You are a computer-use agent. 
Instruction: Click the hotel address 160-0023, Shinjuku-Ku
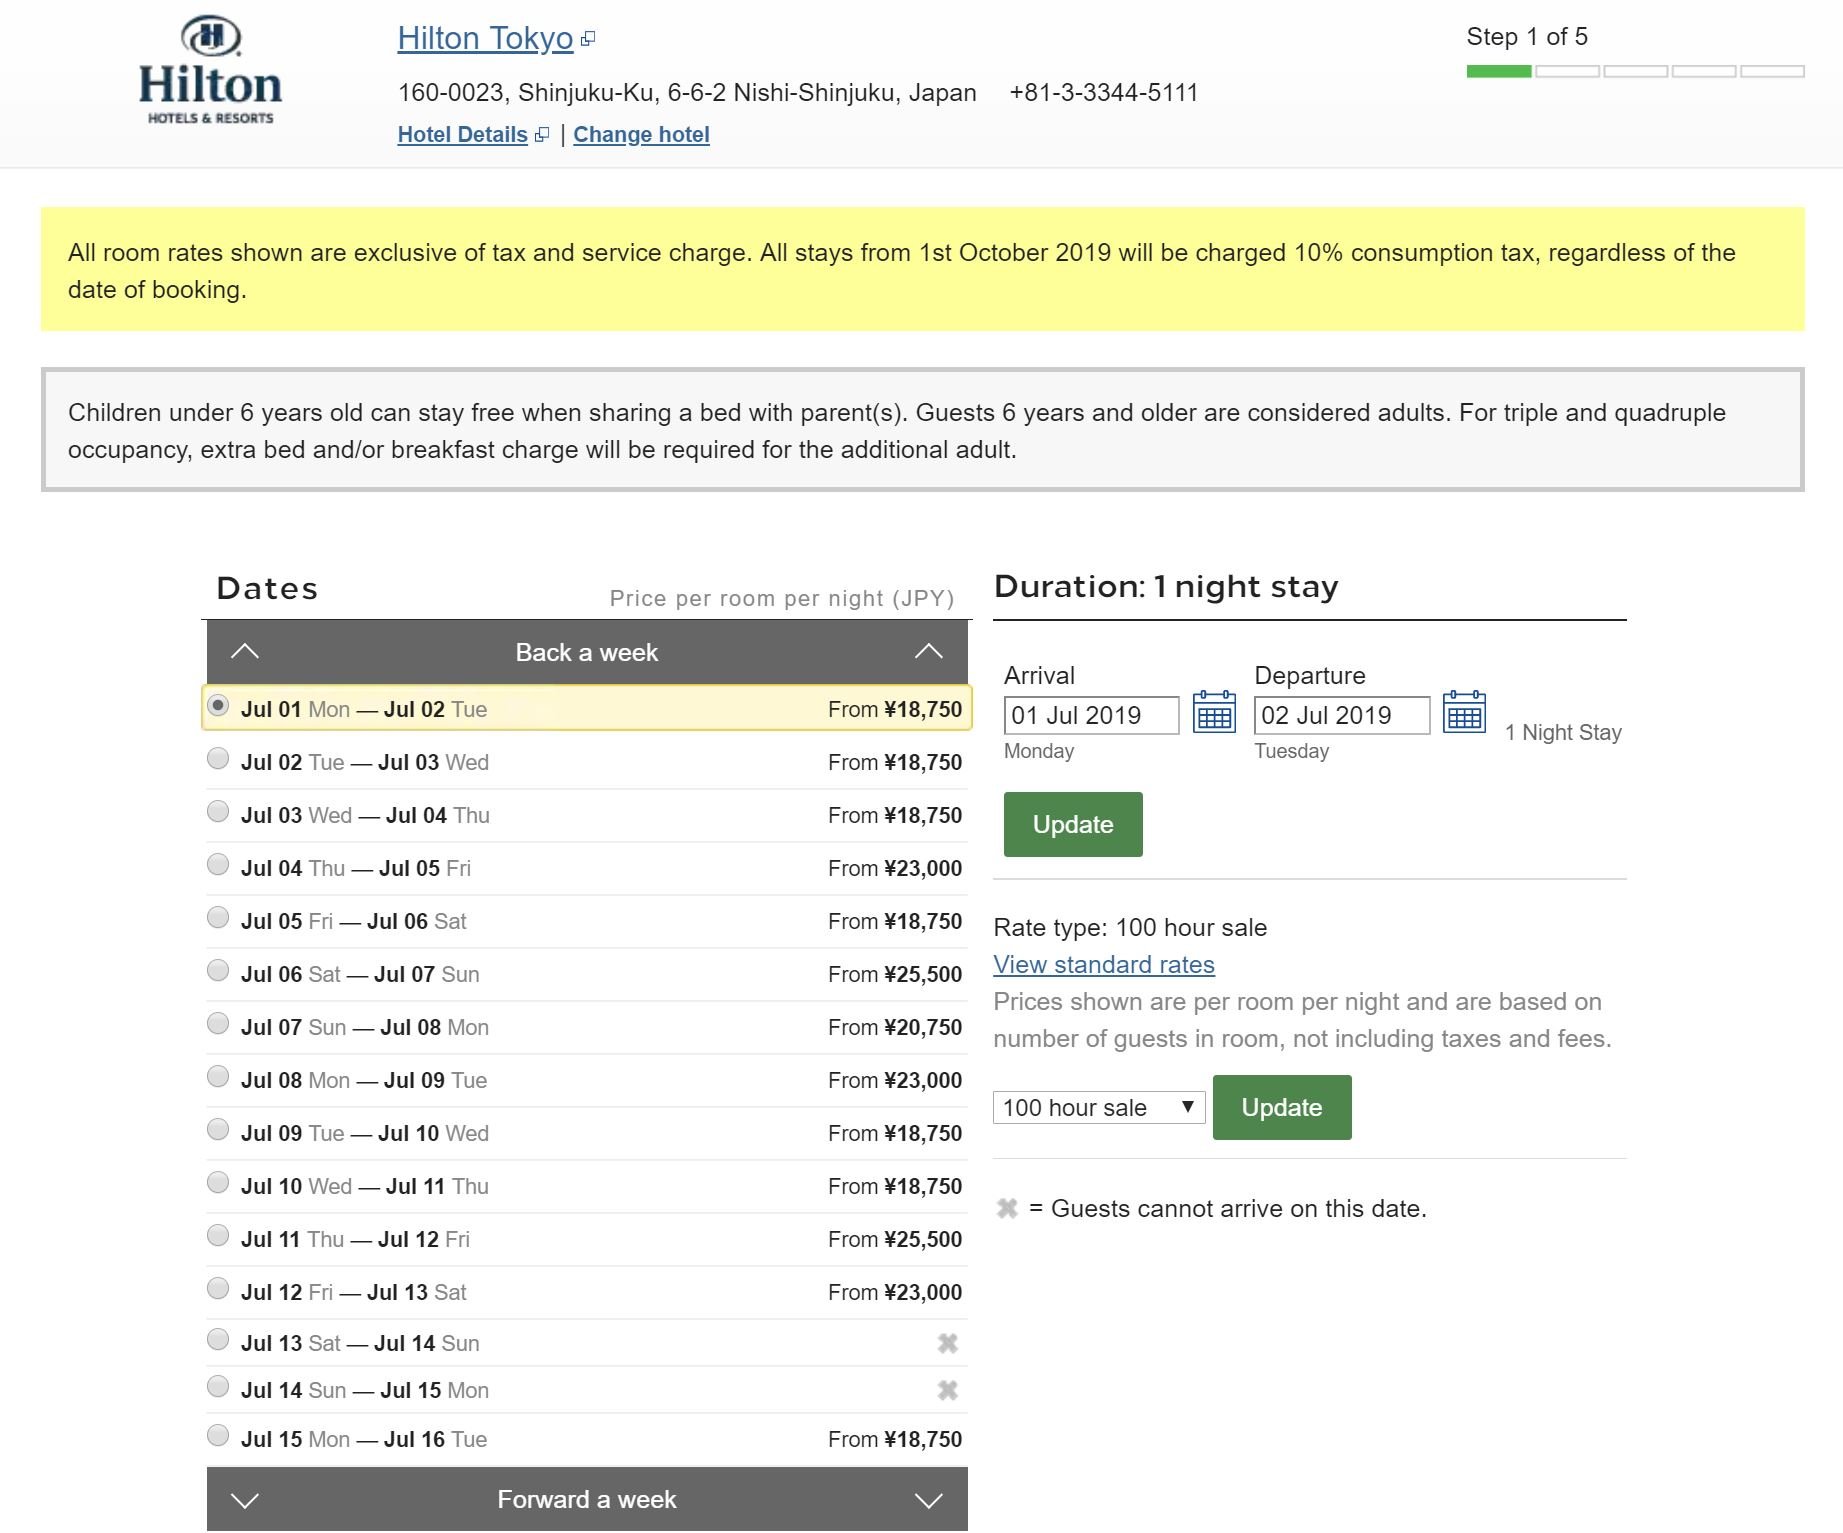pos(687,93)
